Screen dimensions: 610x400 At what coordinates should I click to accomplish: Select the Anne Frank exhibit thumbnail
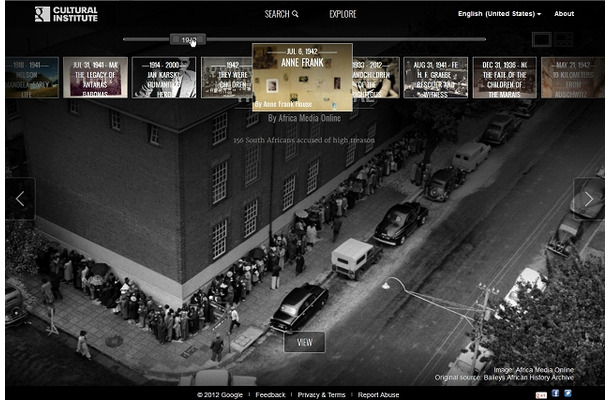click(x=302, y=77)
